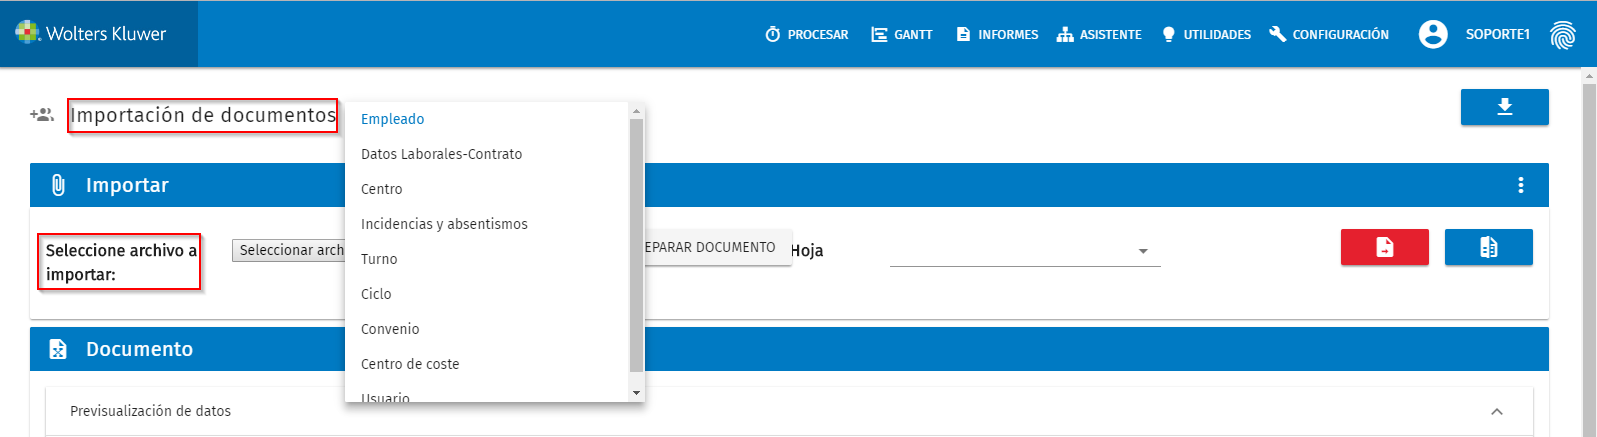The height and width of the screenshot is (437, 1597).
Task: Select Turno from the dropdown list
Action: pos(487,259)
